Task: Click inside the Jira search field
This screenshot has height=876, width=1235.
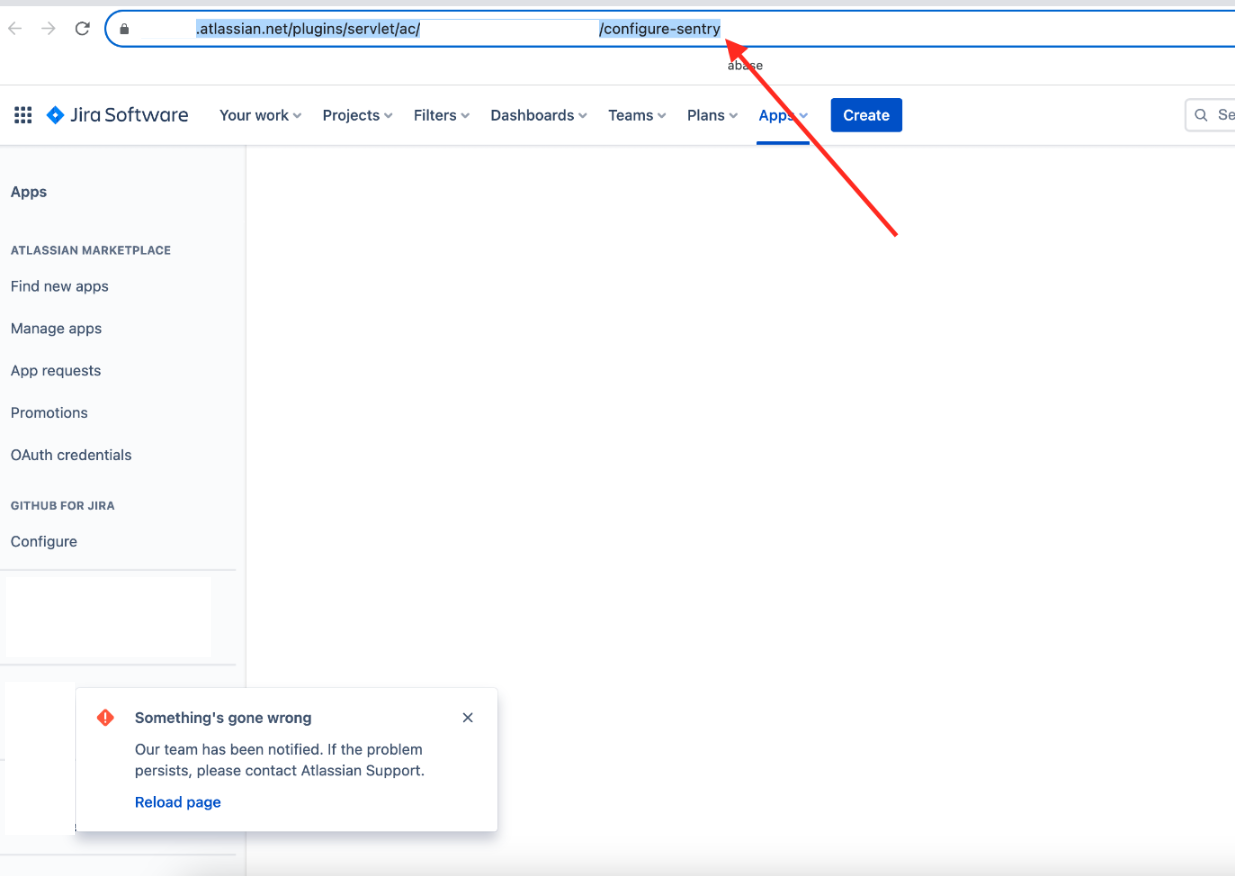Action: [1210, 115]
